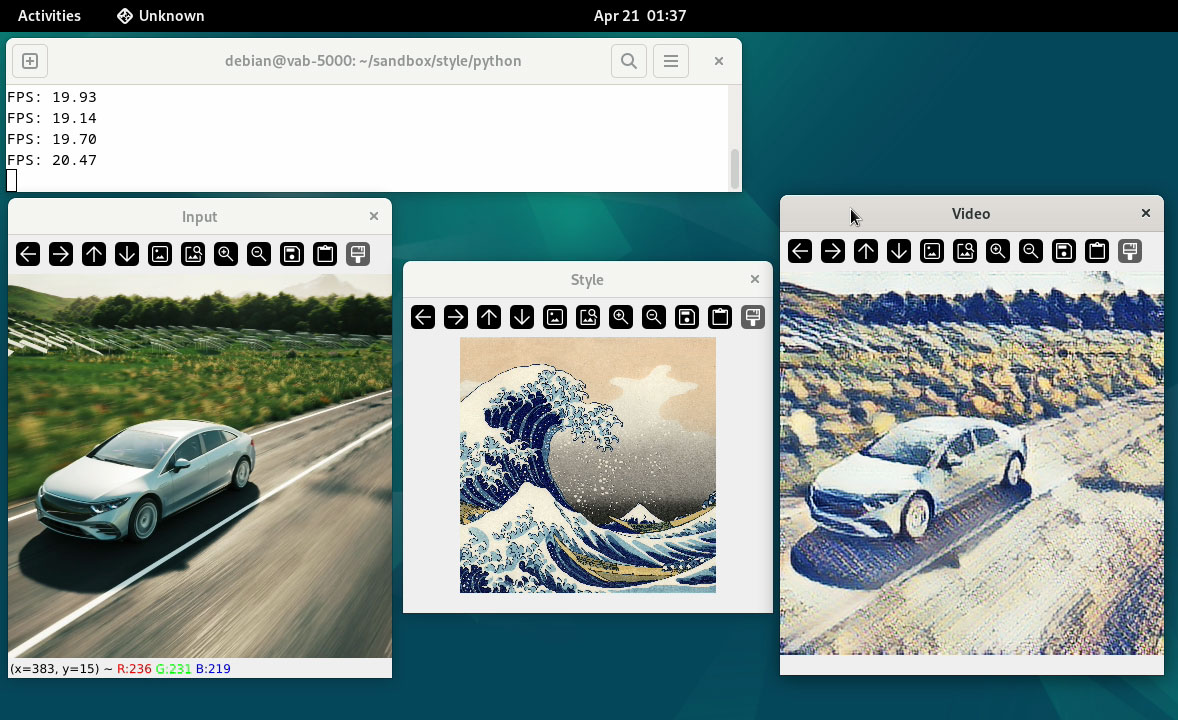Click fit-image icon in Style window

pos(588,317)
